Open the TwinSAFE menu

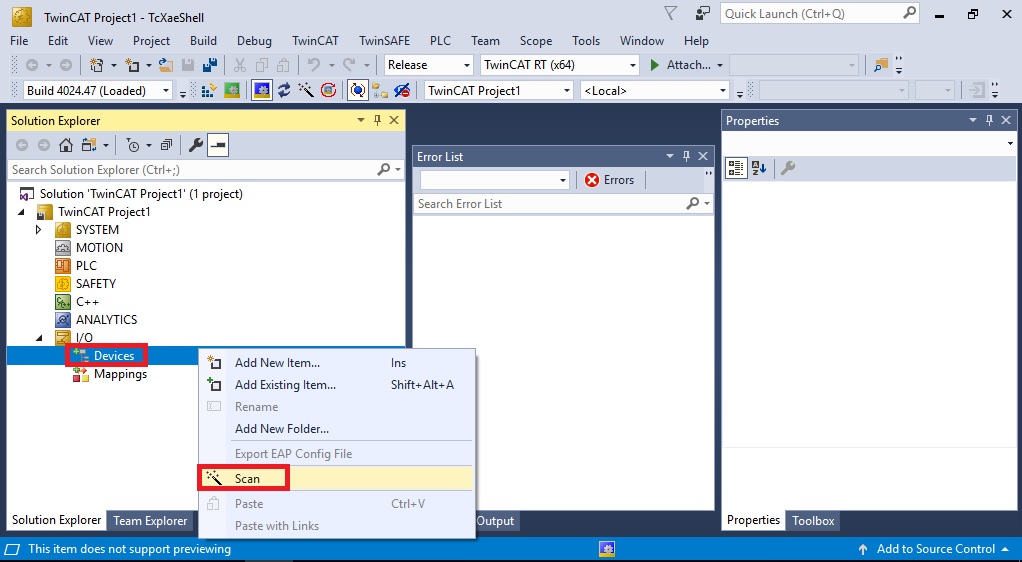[385, 40]
